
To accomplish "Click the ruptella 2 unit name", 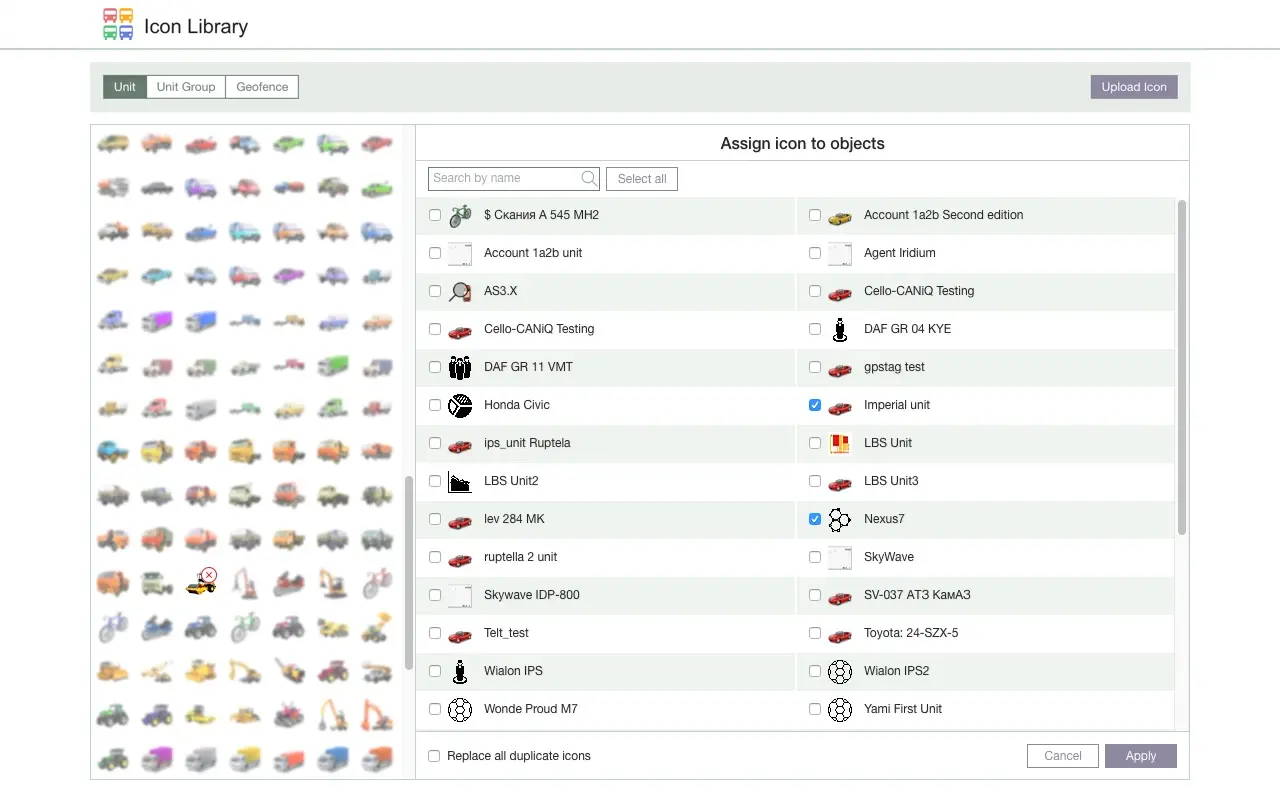I will tap(521, 557).
